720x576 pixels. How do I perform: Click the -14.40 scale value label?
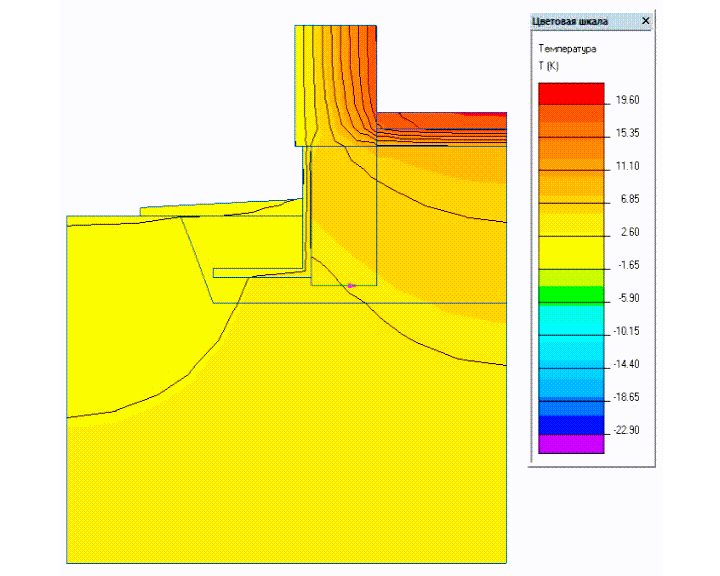pyautogui.click(x=627, y=364)
